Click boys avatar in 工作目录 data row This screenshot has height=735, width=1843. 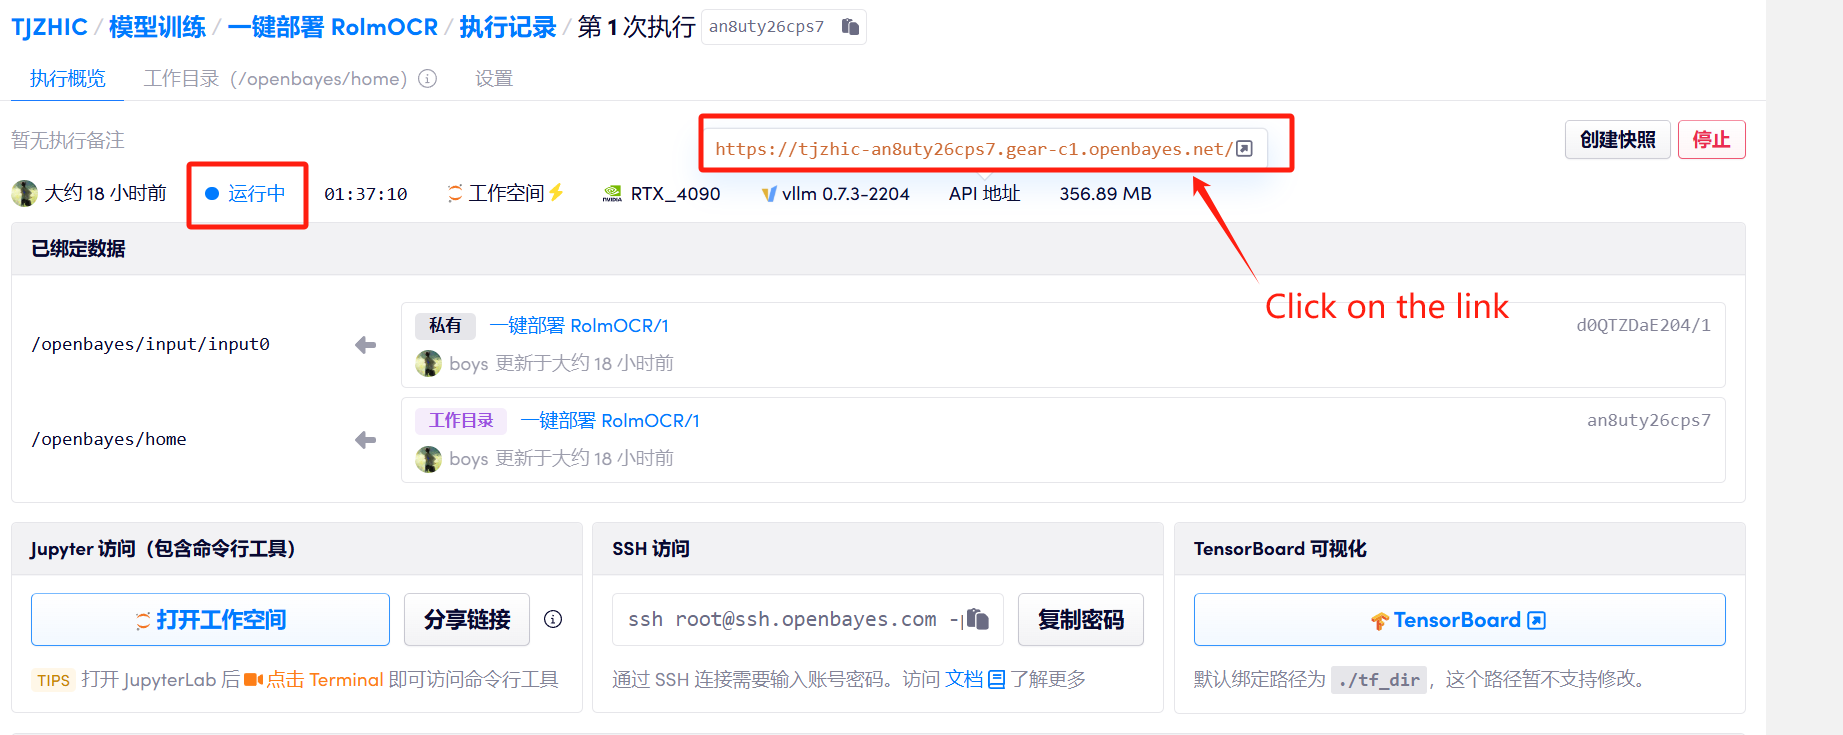click(428, 459)
